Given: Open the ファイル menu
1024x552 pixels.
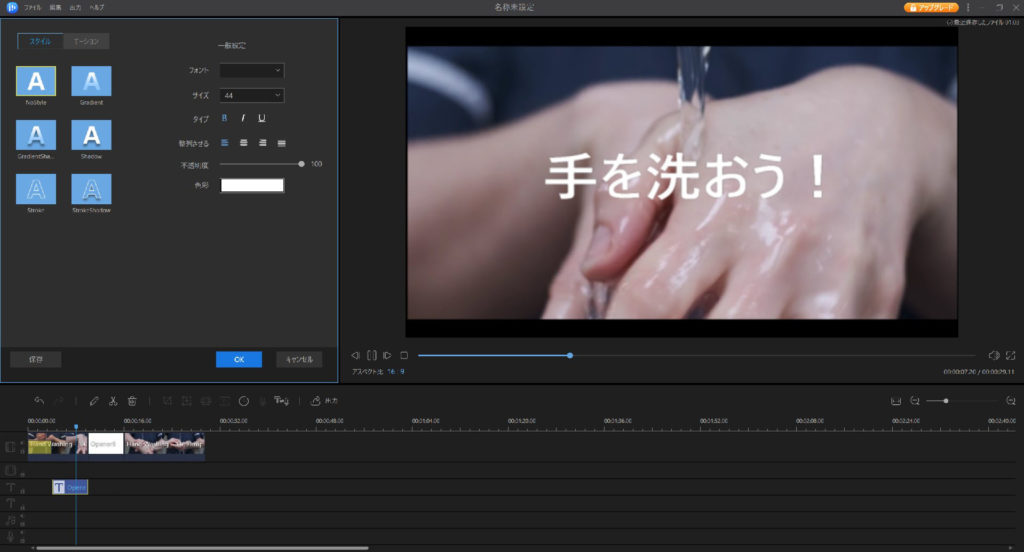Looking at the screenshot, I should point(33,7).
